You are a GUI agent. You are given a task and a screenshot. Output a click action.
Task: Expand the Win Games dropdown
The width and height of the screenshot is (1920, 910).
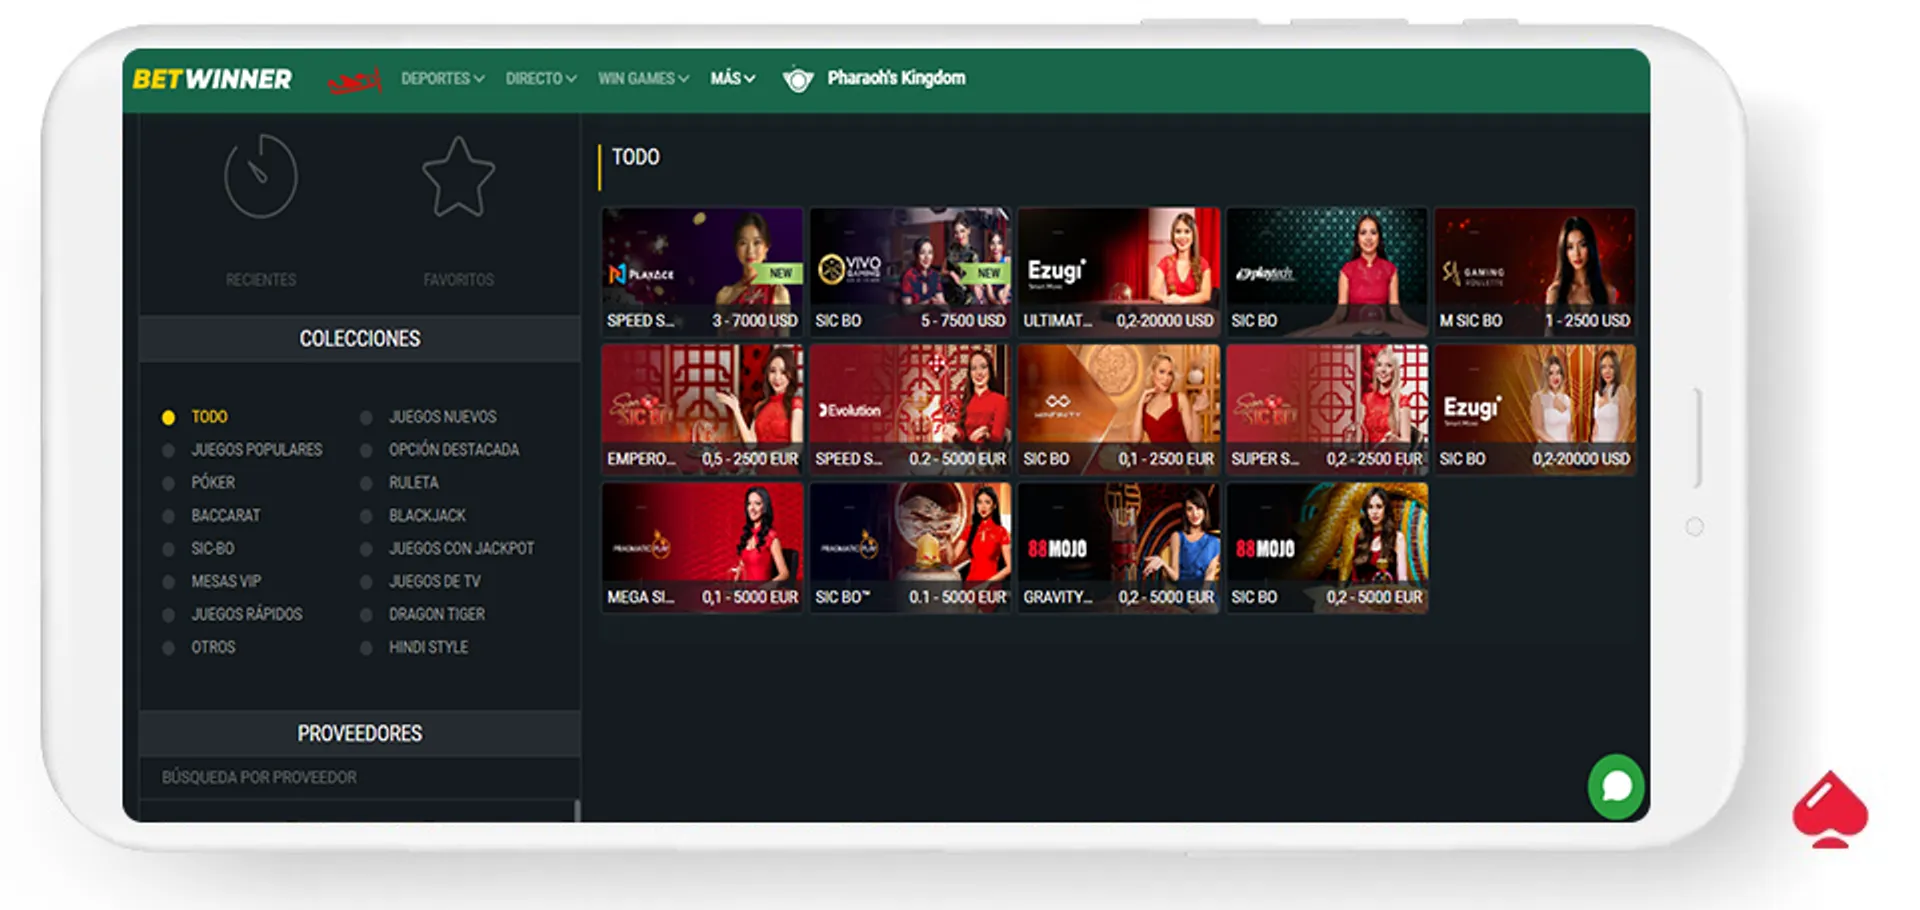[x=643, y=79]
